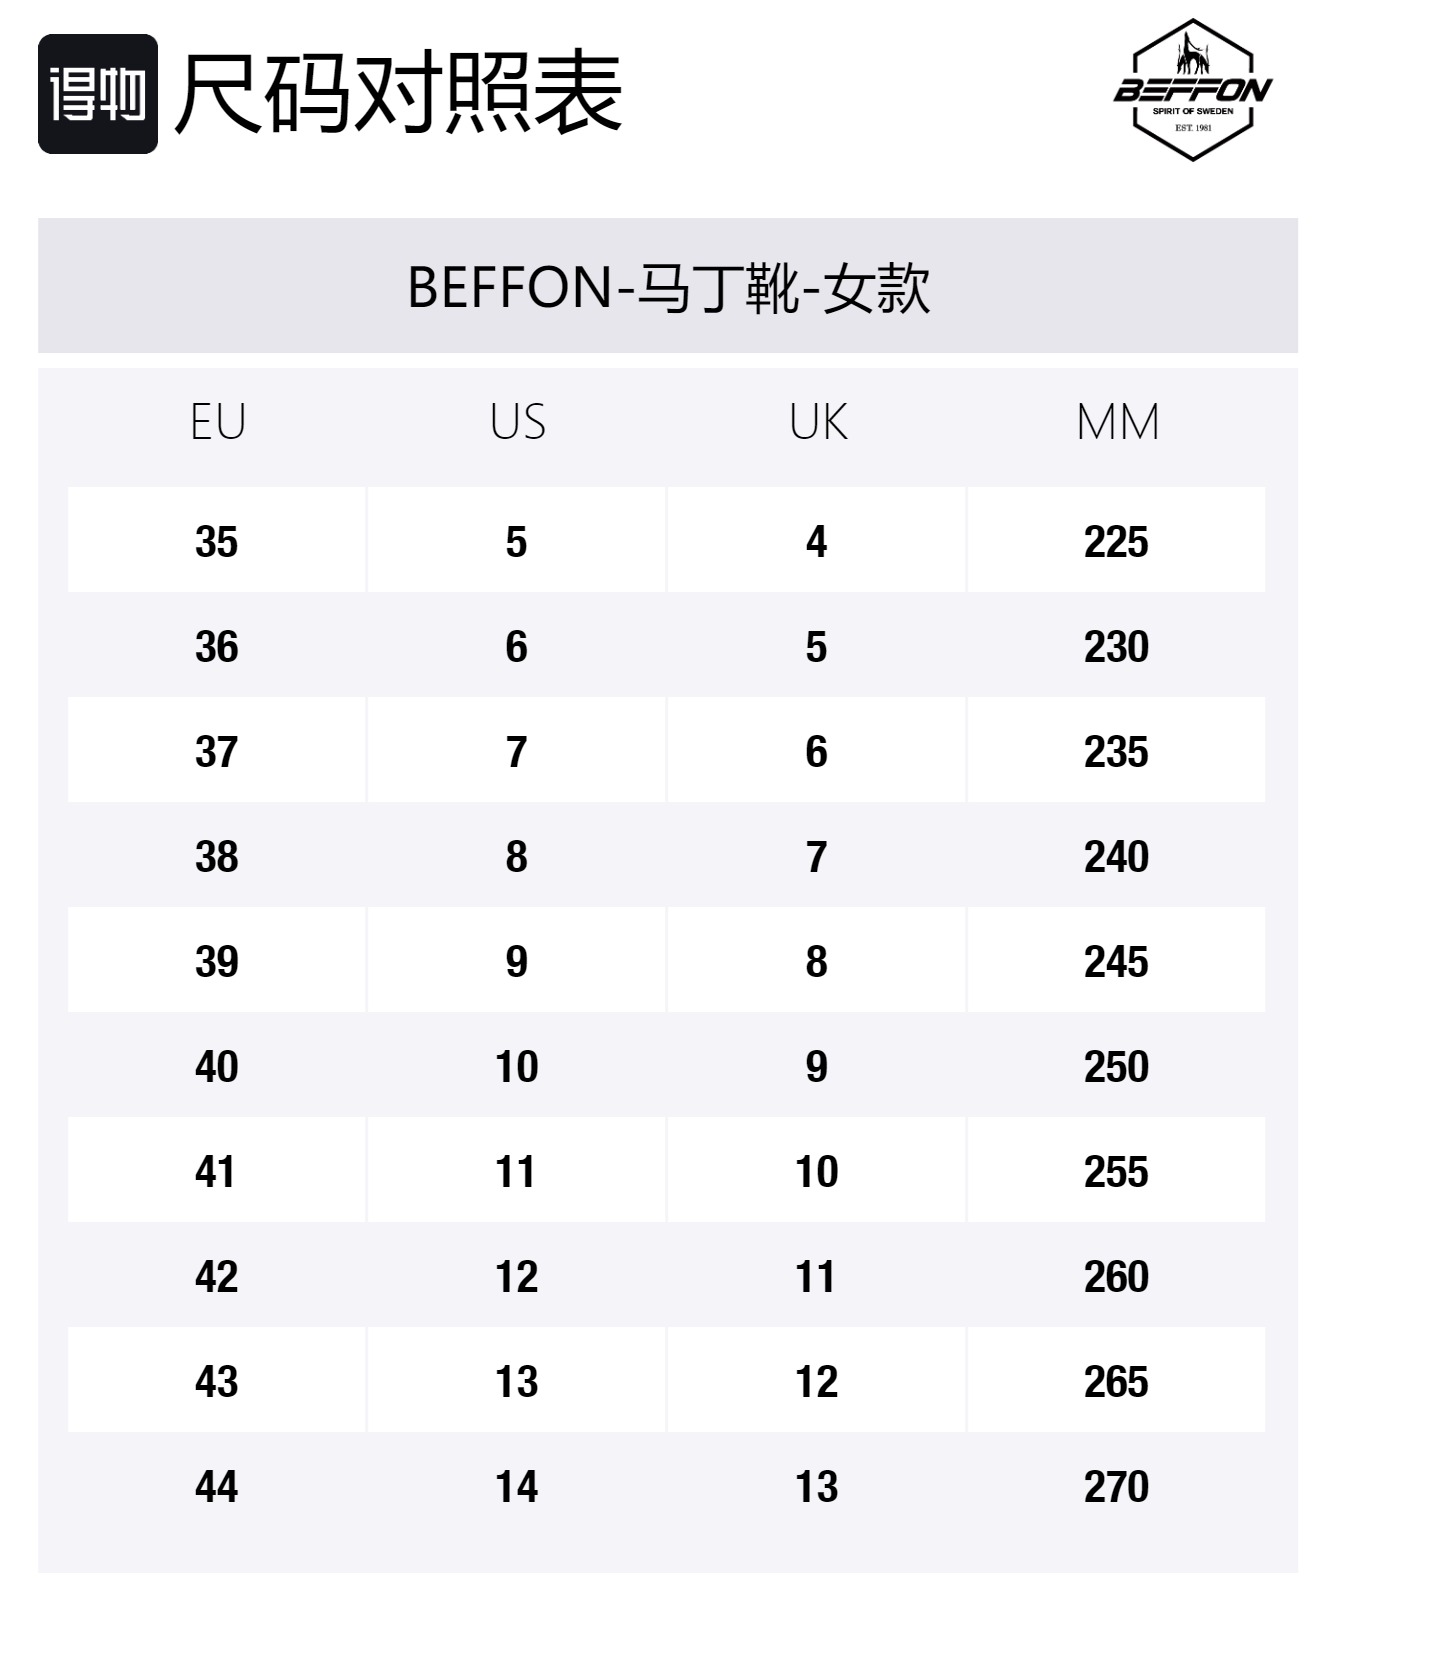Image resolution: width=1440 pixels, height=1653 pixels.
Task: Select EU size 35 cell
Action: pos(217,541)
